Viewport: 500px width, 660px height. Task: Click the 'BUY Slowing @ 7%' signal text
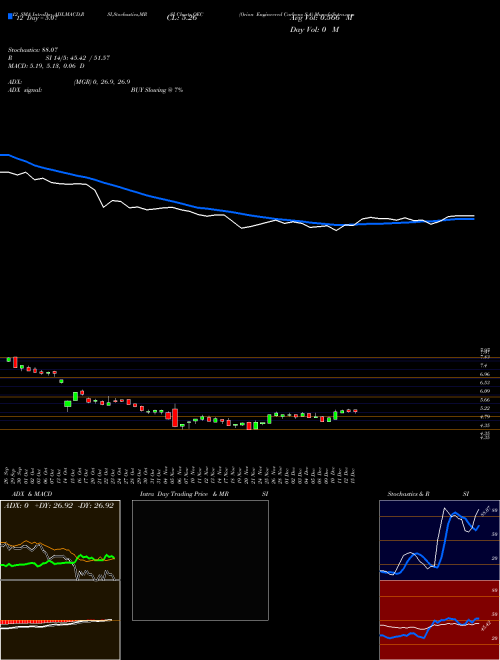coord(157,90)
